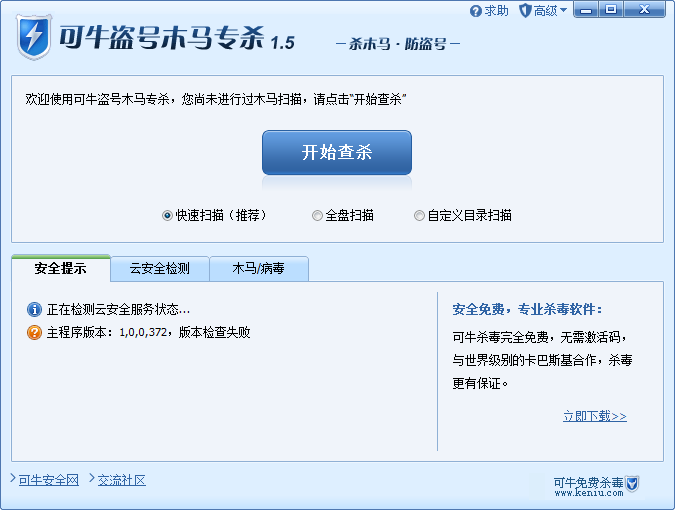The image size is (675, 510).
Task: Click the blue shield lightning logo
Action: [34, 37]
